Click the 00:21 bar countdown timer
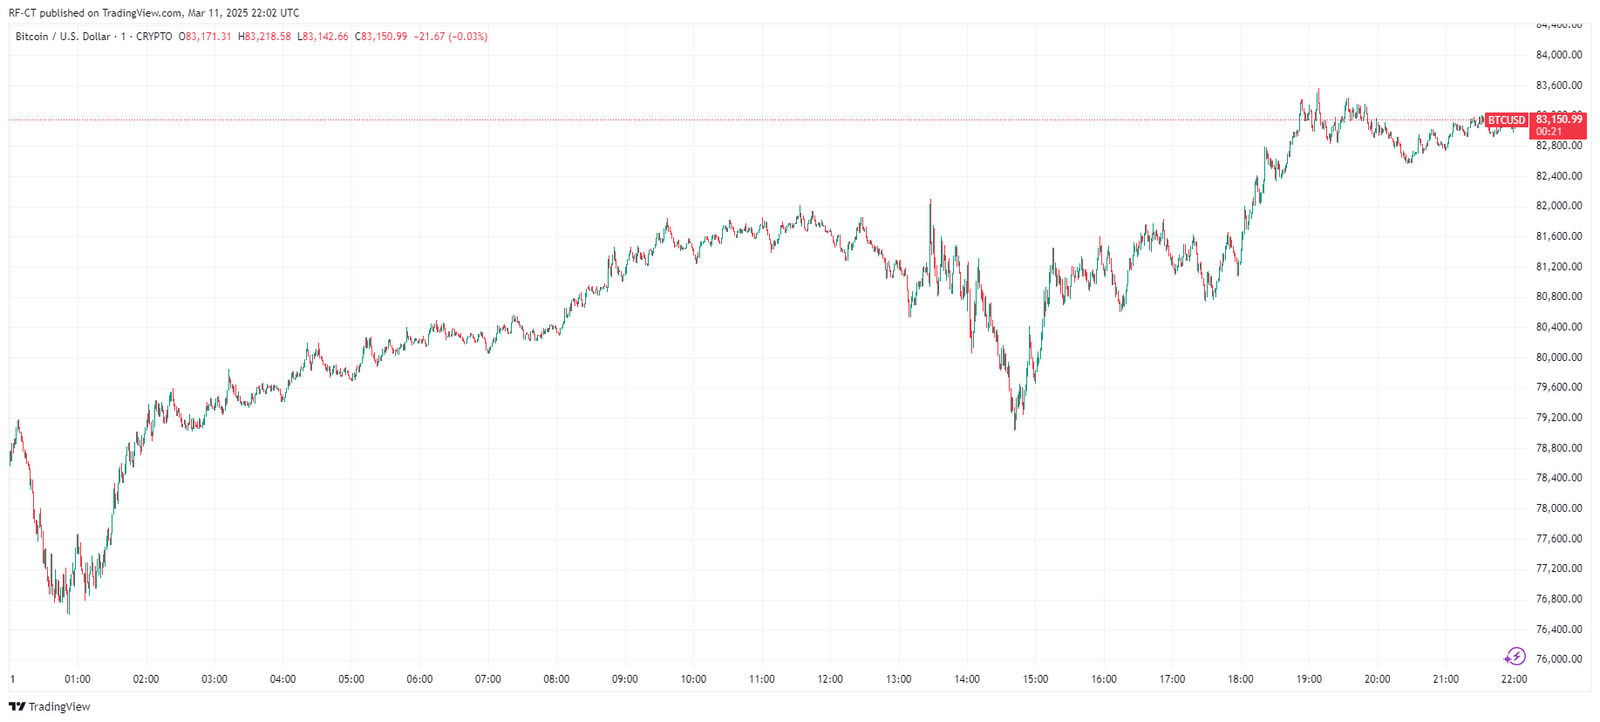Screen dimensions: 1600x722 pos(1549,132)
